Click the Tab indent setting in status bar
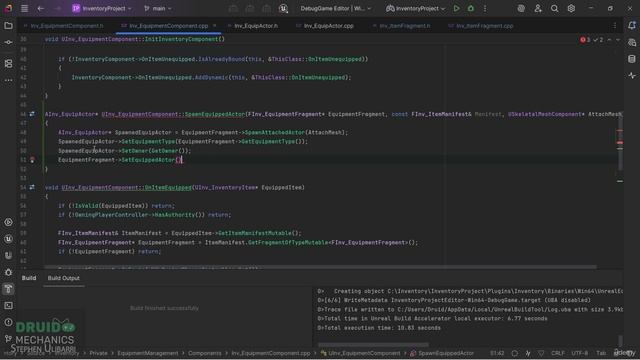The height and width of the screenshot is (360, 640). [601, 353]
